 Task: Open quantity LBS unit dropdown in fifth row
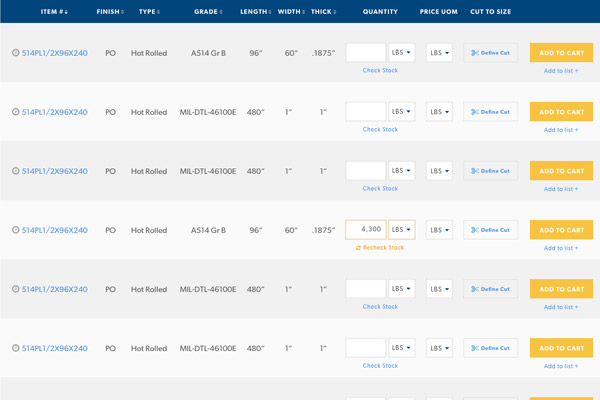[x=401, y=289]
